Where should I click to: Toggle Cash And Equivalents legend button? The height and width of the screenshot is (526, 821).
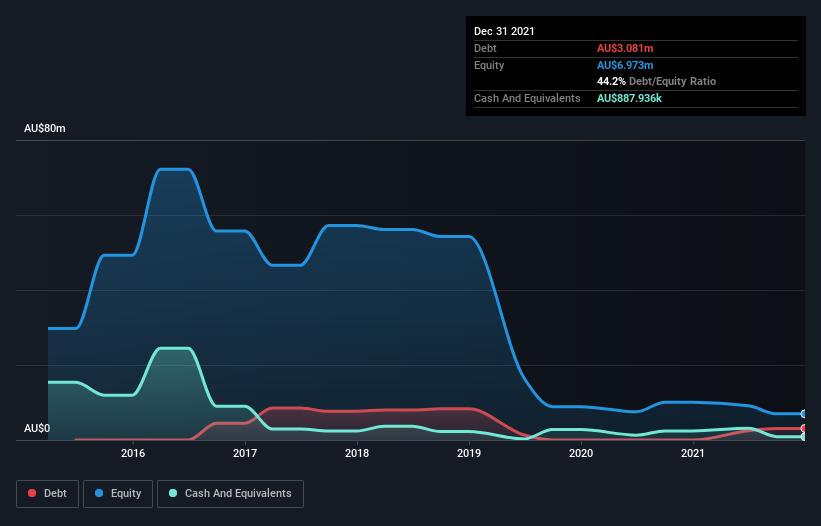(230, 494)
